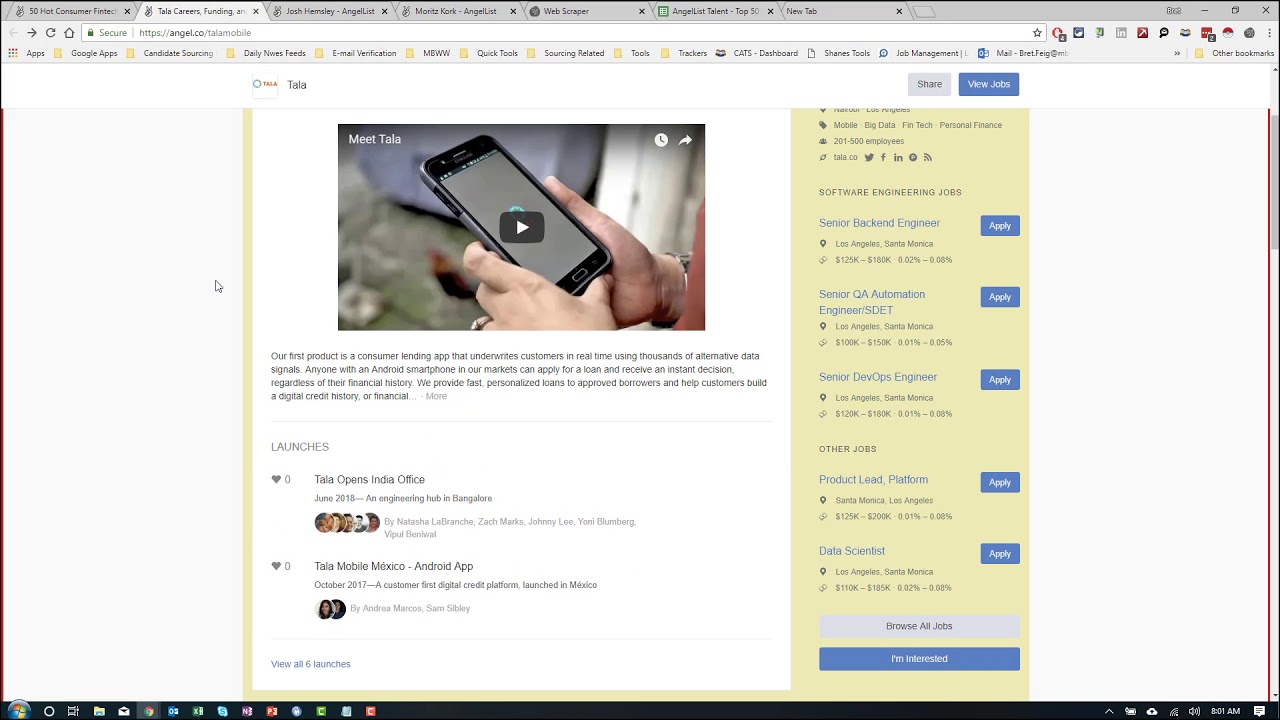Click the Pokeball extension icon
The height and width of the screenshot is (720, 1280).
pos(1228,33)
